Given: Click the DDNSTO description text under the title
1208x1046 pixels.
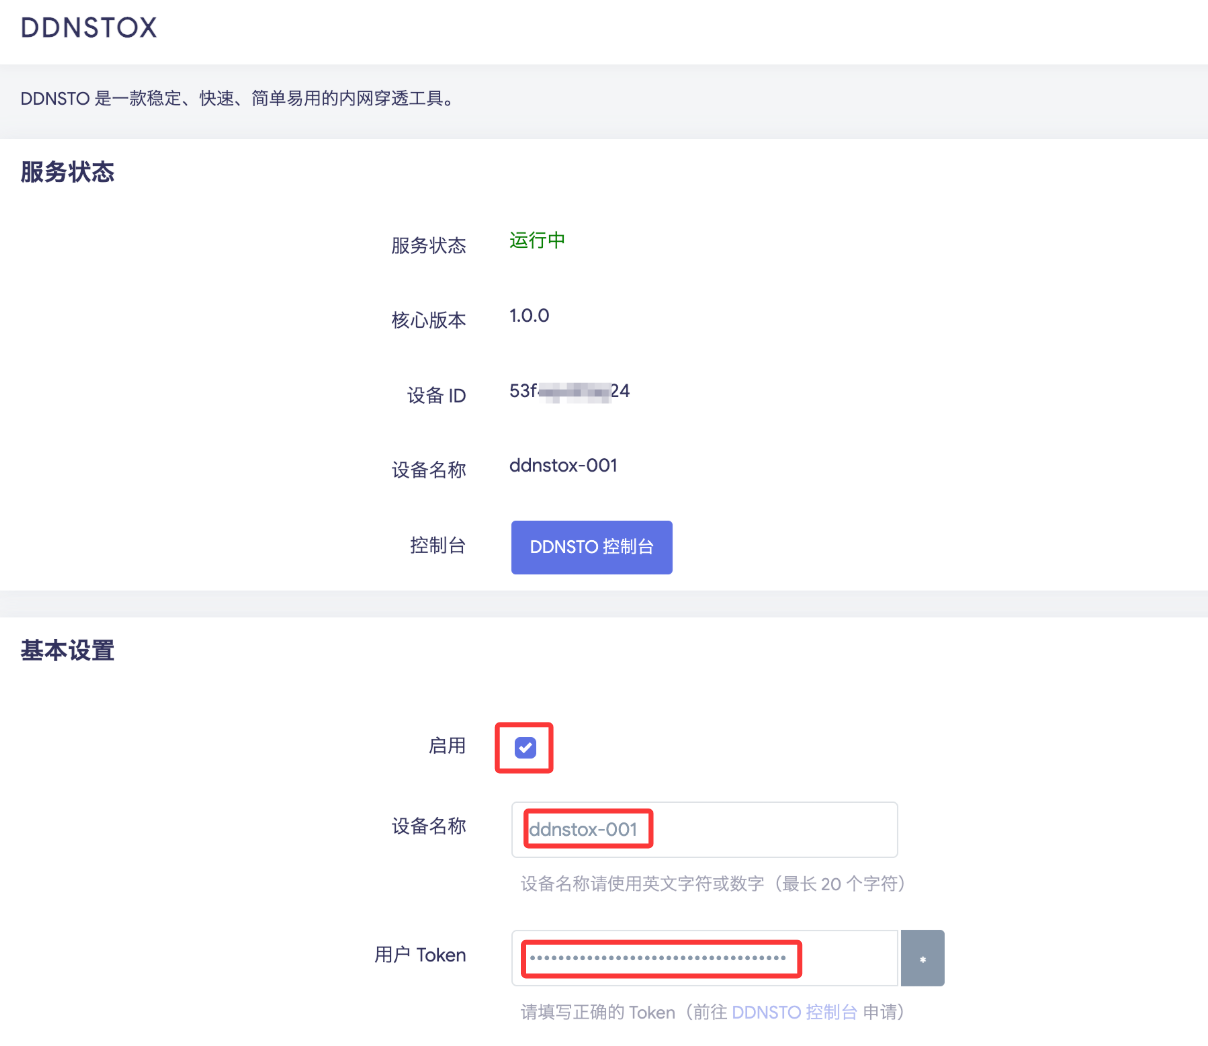Looking at the screenshot, I should tap(238, 99).
